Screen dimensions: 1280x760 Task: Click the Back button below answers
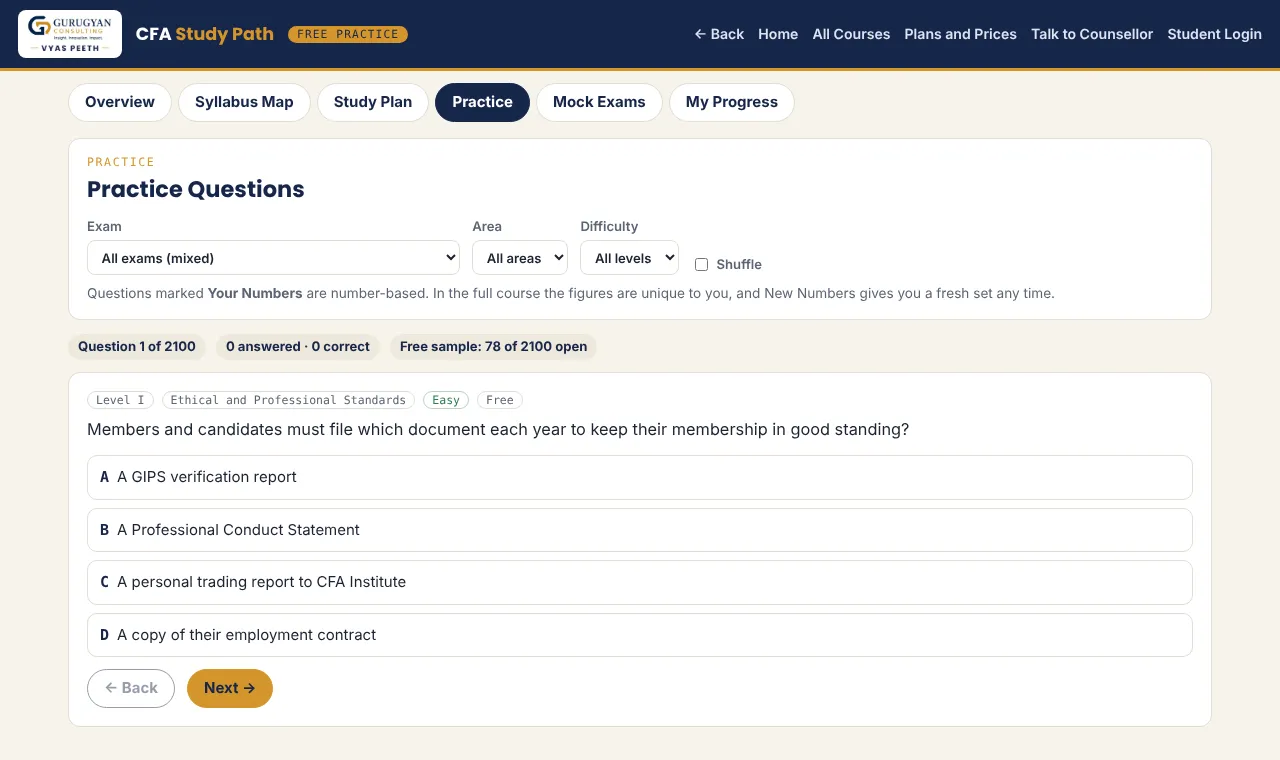[131, 688]
